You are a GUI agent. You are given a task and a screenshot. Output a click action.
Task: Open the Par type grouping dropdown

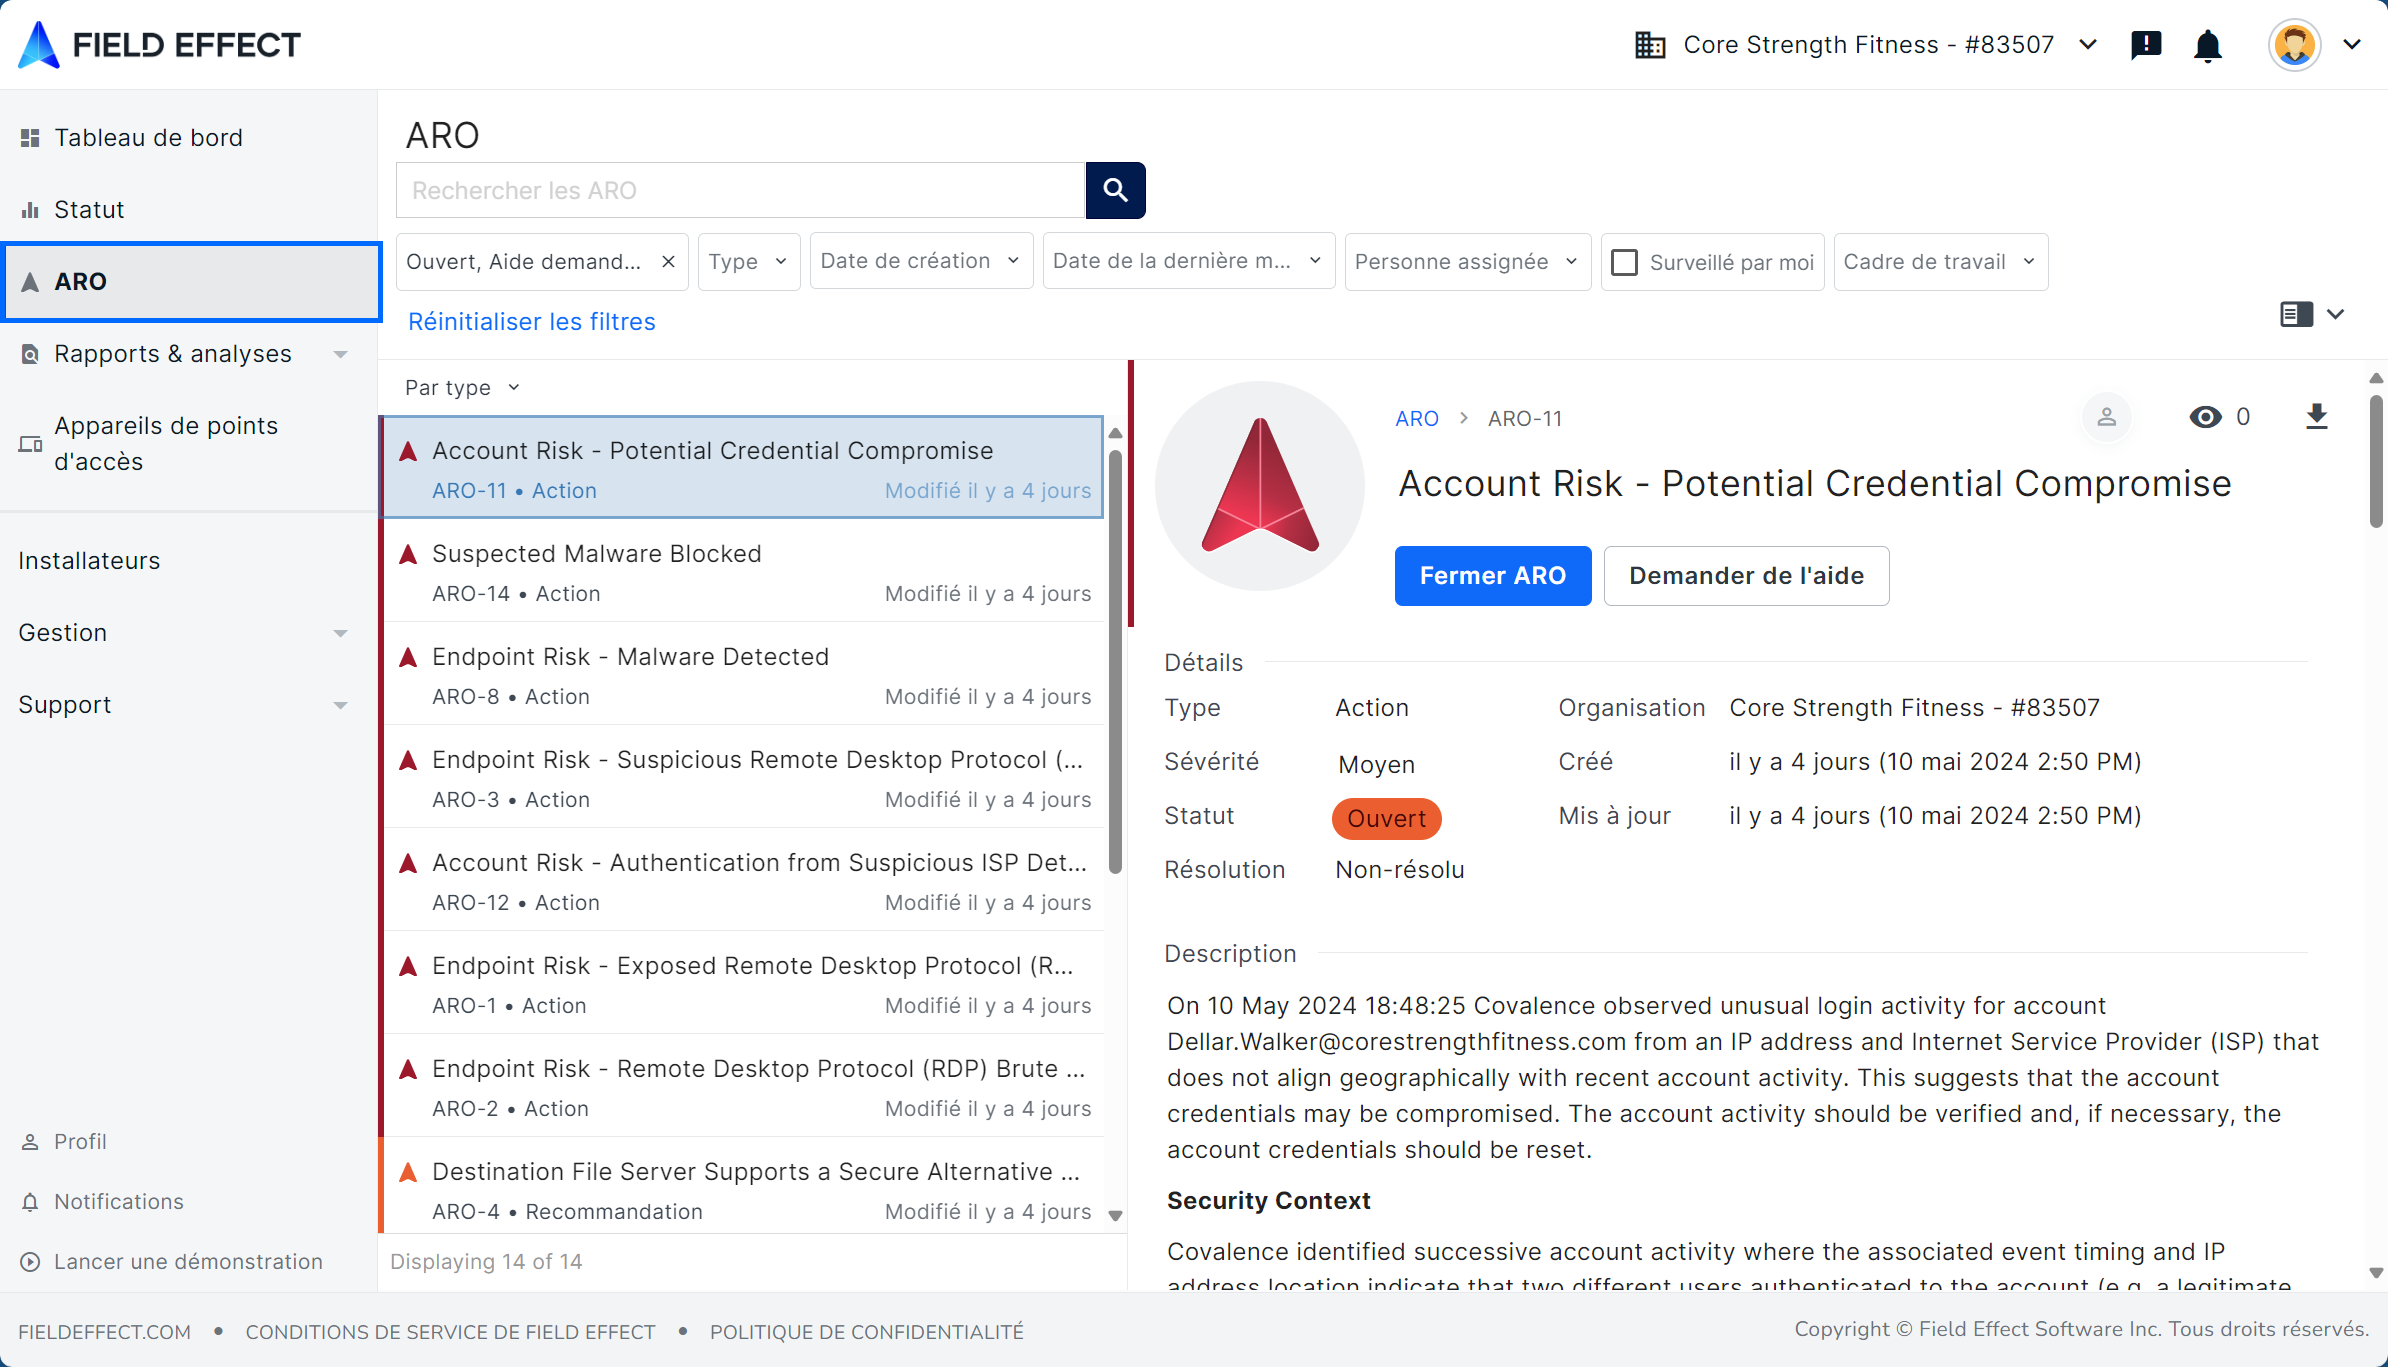coord(462,388)
